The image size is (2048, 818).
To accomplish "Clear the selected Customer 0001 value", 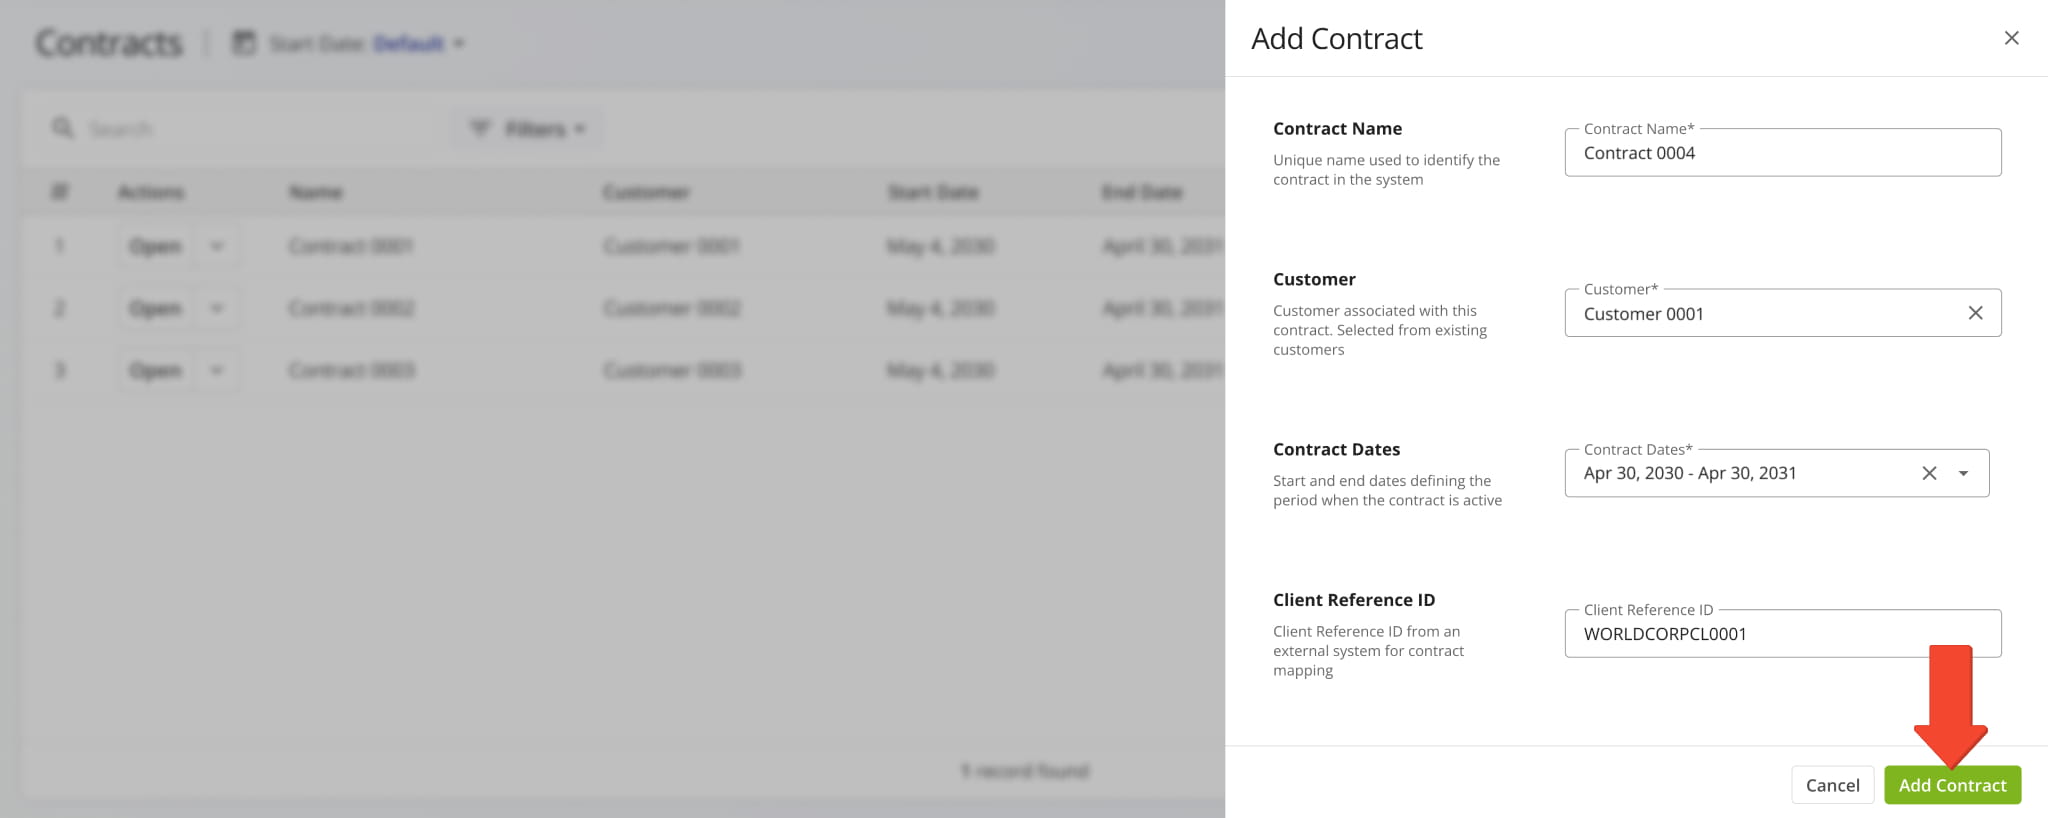I will point(1975,313).
